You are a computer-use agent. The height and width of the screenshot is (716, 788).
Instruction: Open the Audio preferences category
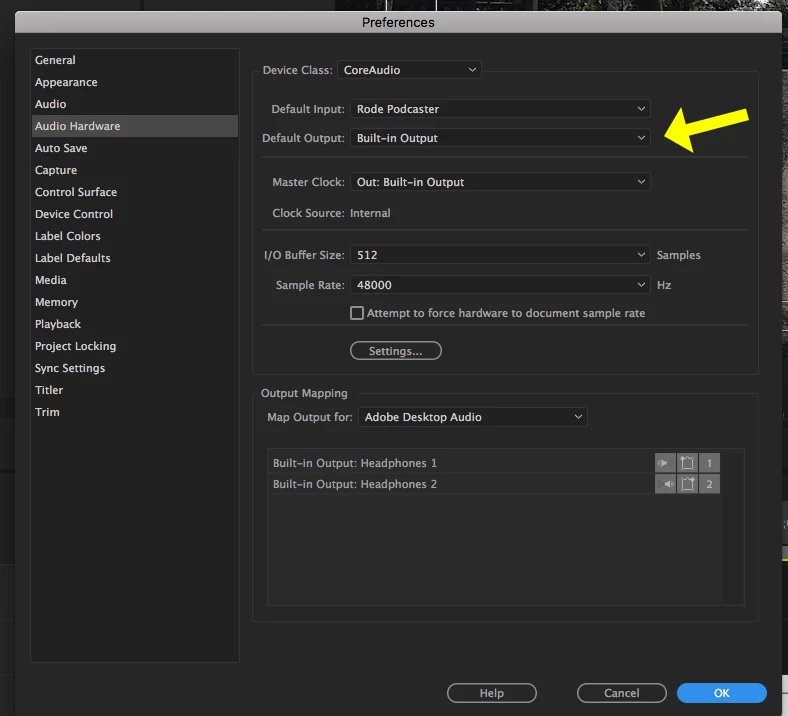(135, 104)
